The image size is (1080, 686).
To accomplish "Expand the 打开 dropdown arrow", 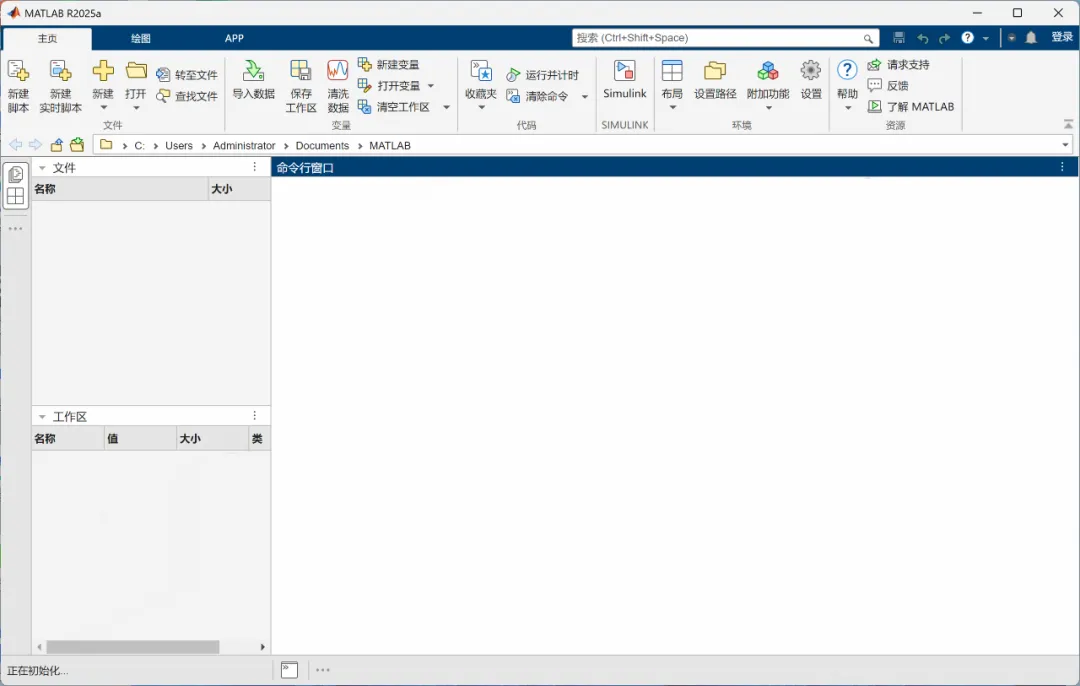I will (x=136, y=108).
